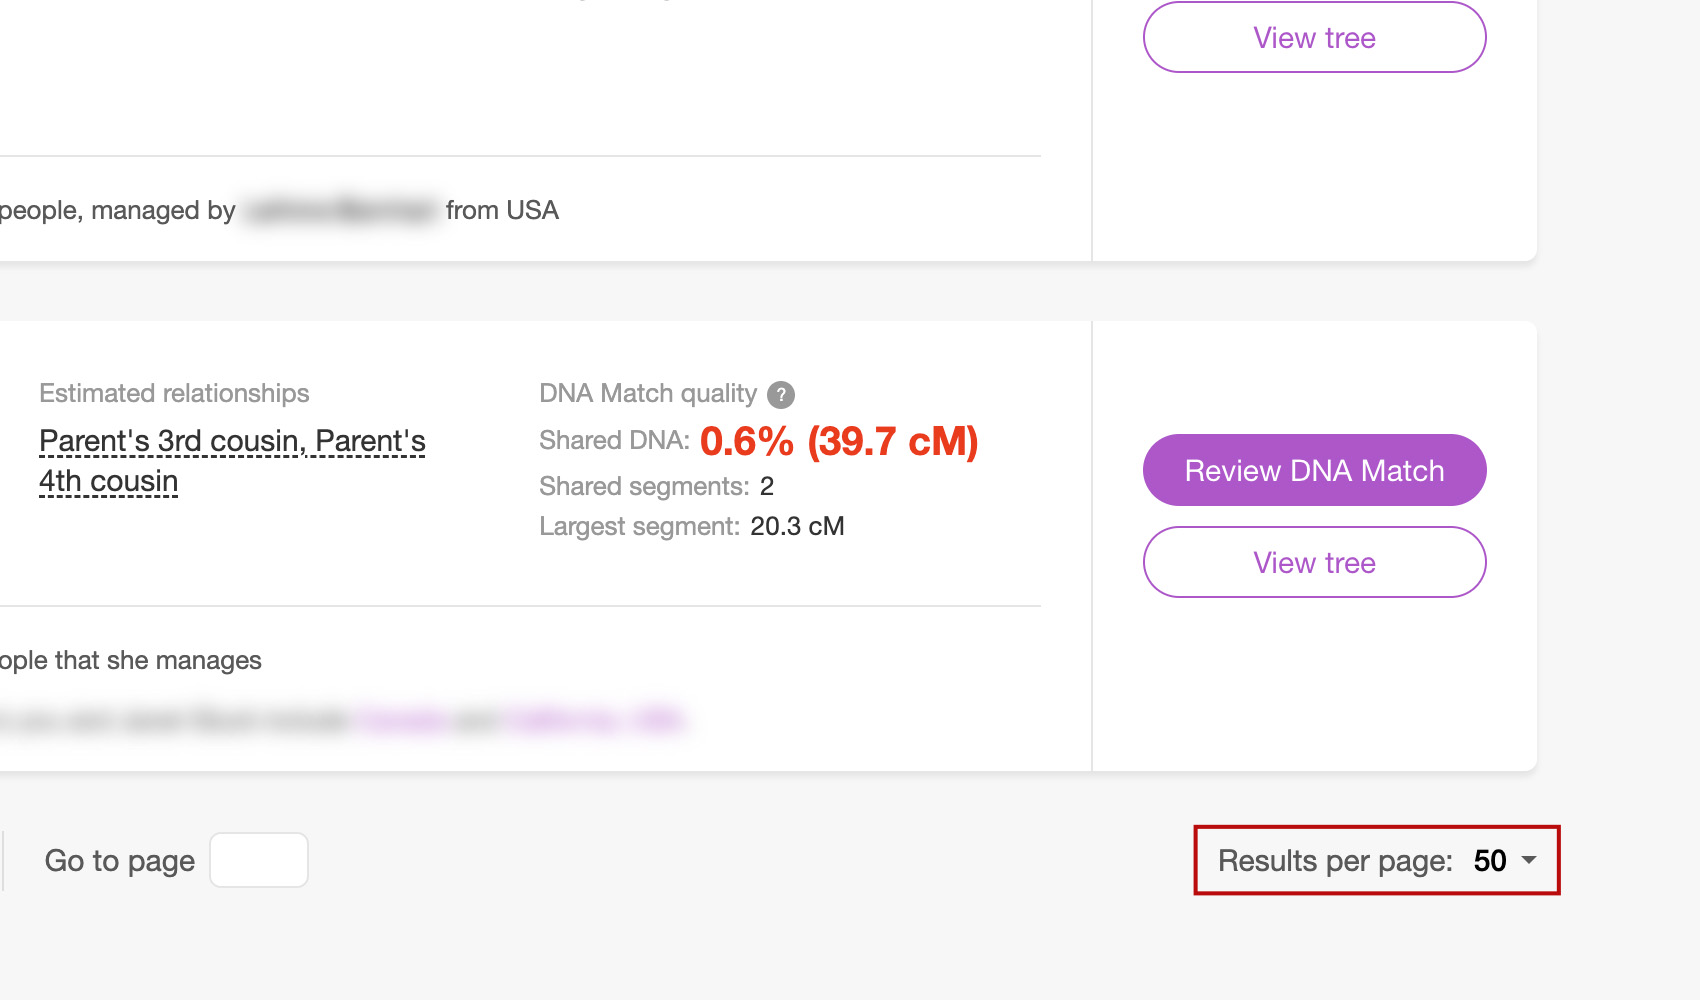Focus the Go to page input box

(259, 860)
